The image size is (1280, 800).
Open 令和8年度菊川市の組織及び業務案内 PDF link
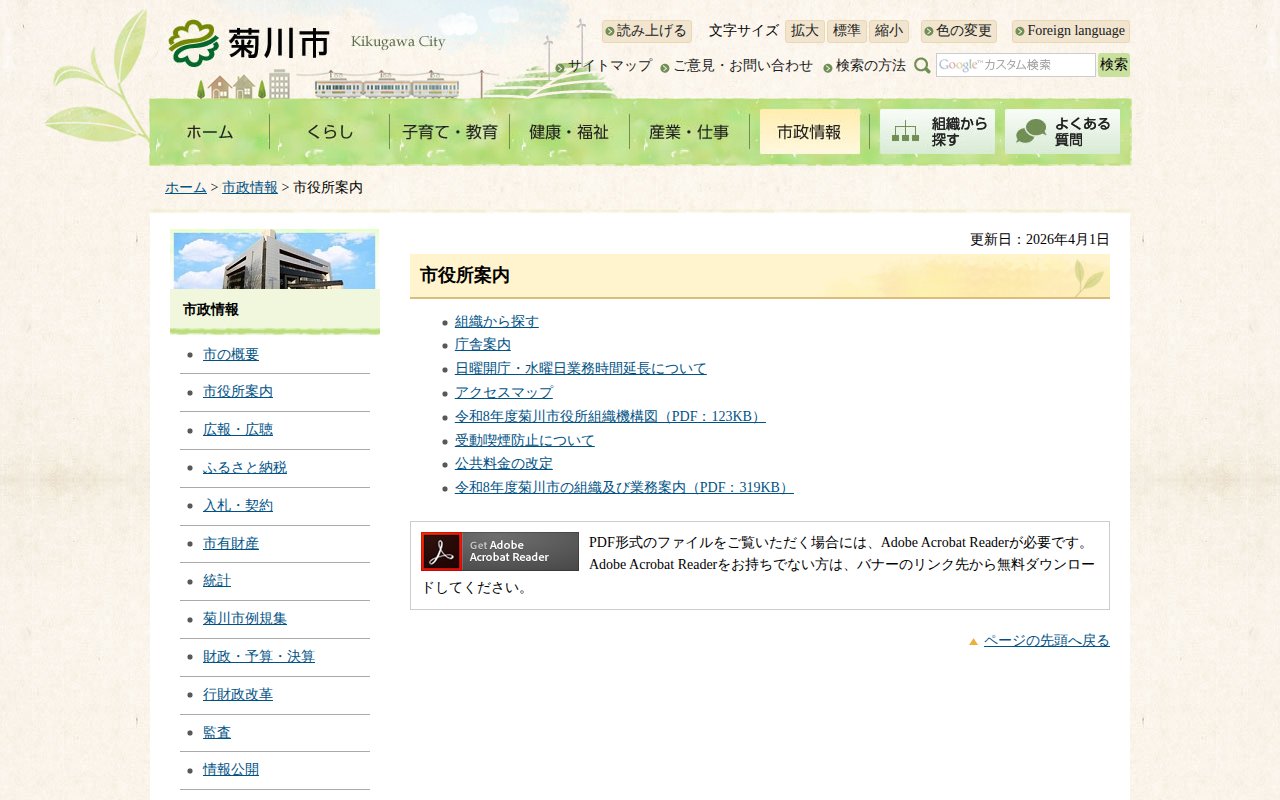tap(624, 488)
